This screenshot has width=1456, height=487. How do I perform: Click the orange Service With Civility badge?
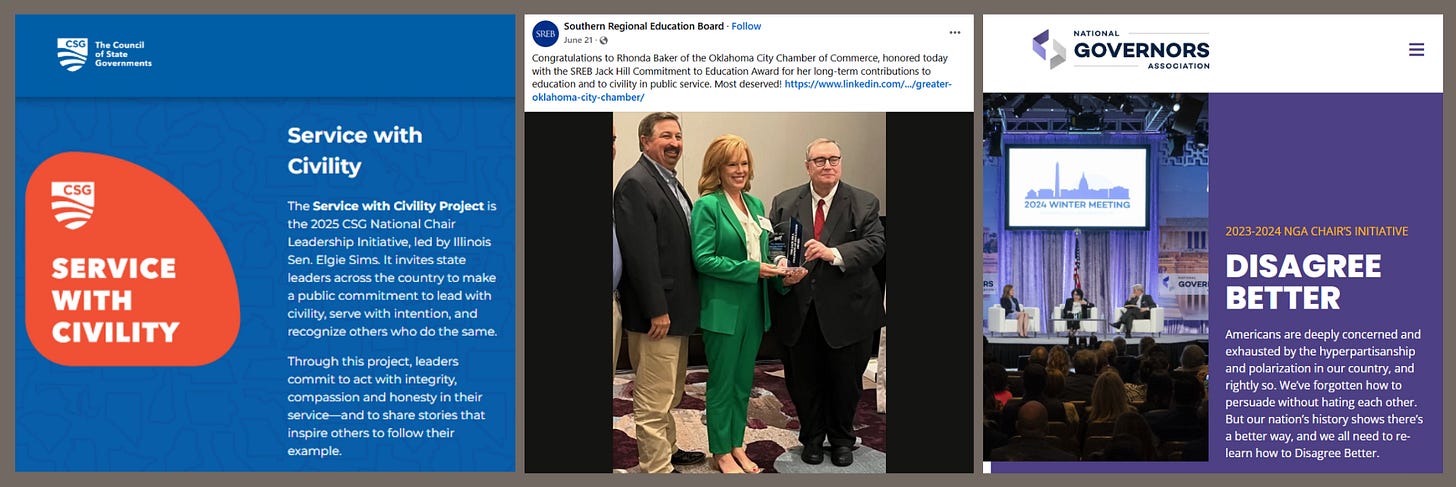(x=132, y=259)
